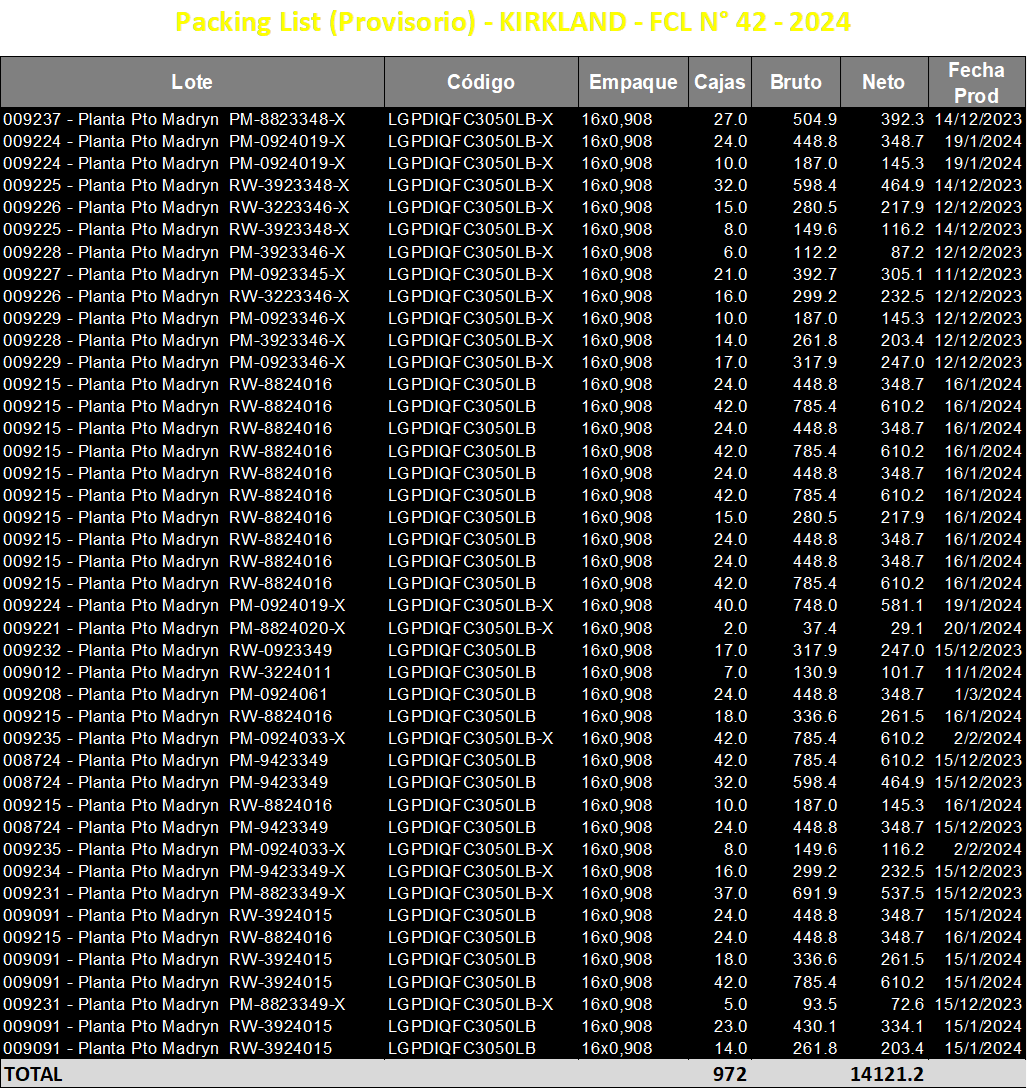Screen dimensions: 1027x1089
Task: Click the Bruto column header
Action: point(796,82)
